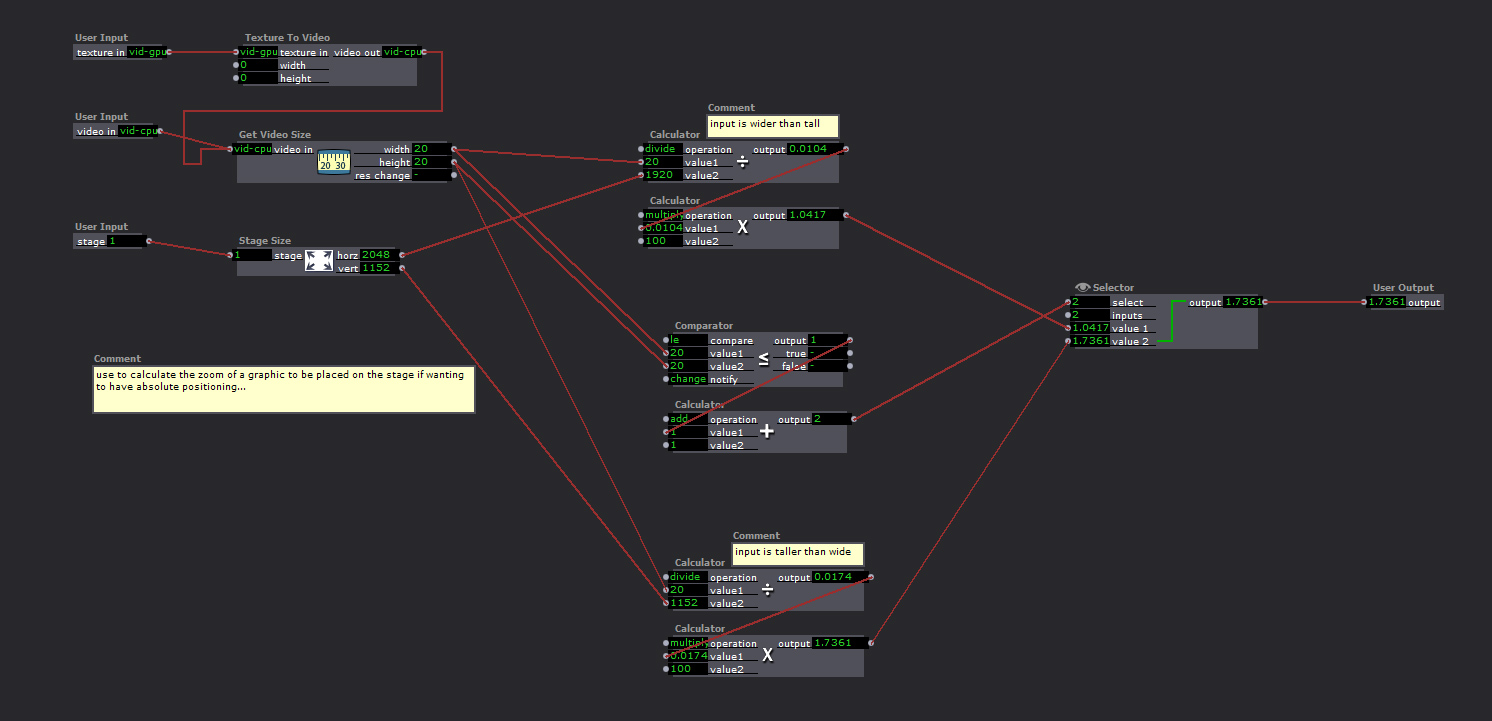Click the User Output actor title
Screen dimensions: 1492x721
[1403, 288]
